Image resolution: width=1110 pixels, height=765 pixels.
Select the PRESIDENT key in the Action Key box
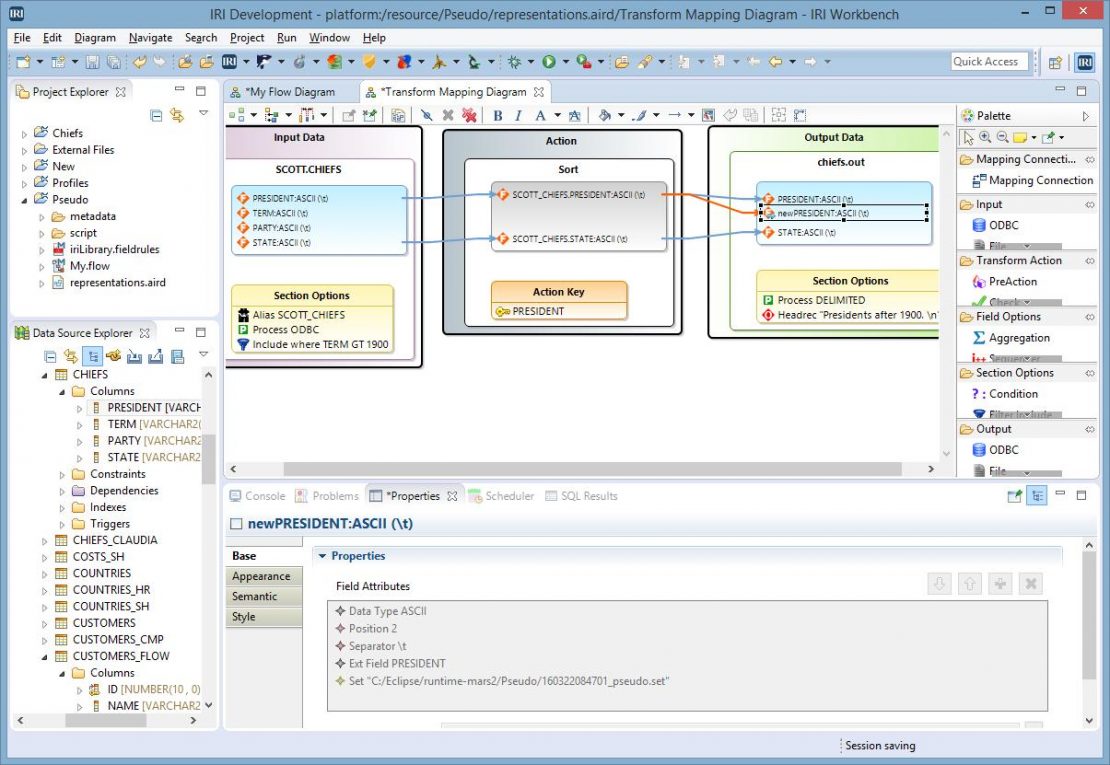coord(530,311)
